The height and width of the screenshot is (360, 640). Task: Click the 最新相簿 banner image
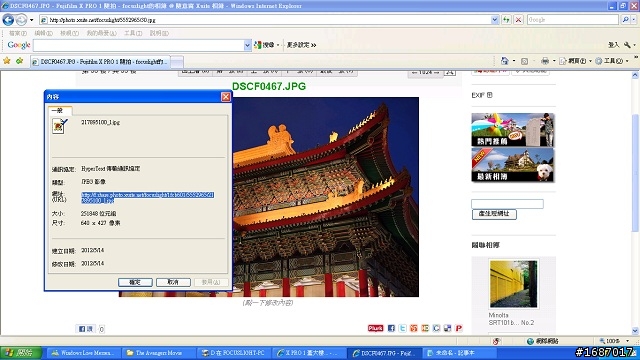tap(513, 165)
